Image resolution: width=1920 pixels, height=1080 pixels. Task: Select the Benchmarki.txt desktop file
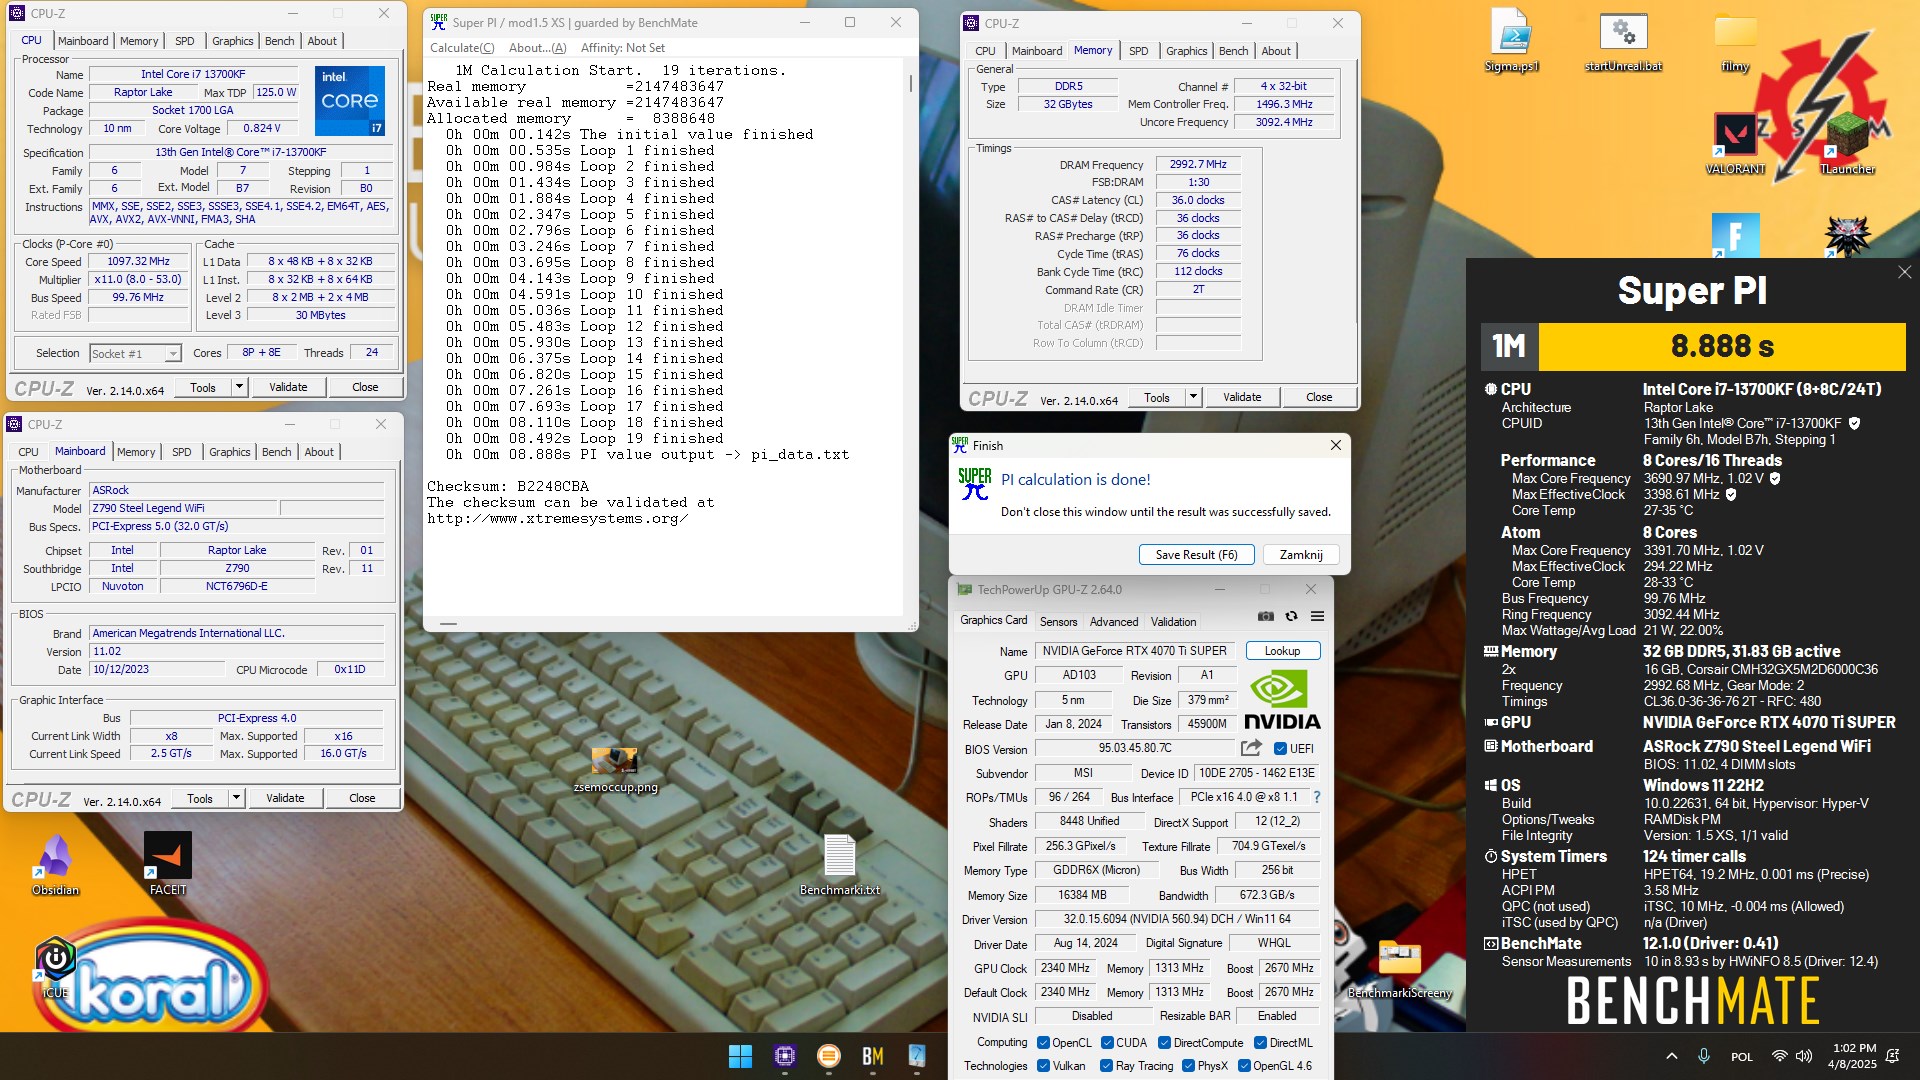tap(840, 865)
